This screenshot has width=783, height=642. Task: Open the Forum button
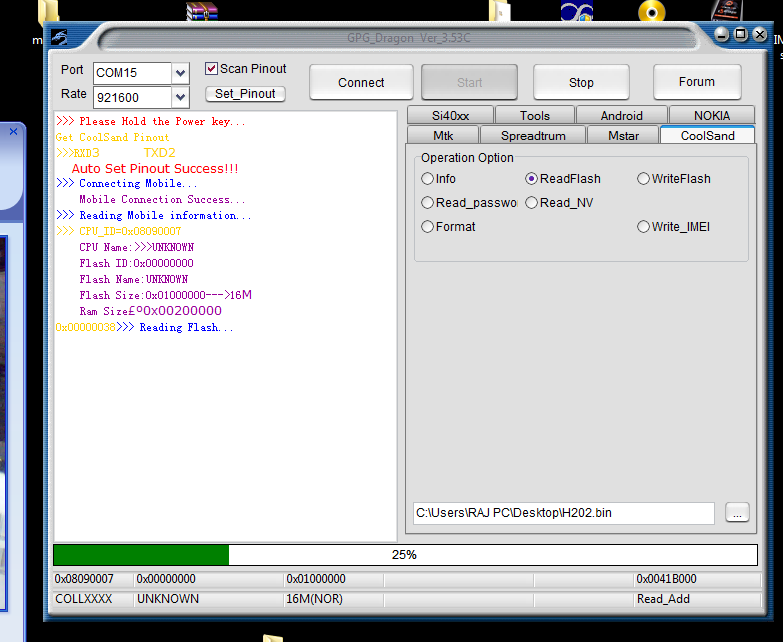pyautogui.click(x=697, y=81)
